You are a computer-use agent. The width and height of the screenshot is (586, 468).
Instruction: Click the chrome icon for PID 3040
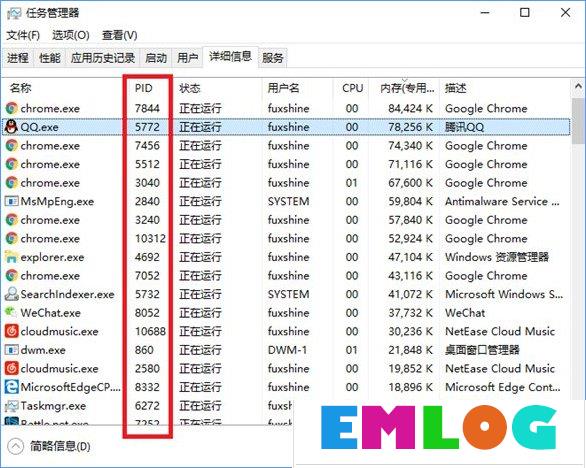(12, 183)
